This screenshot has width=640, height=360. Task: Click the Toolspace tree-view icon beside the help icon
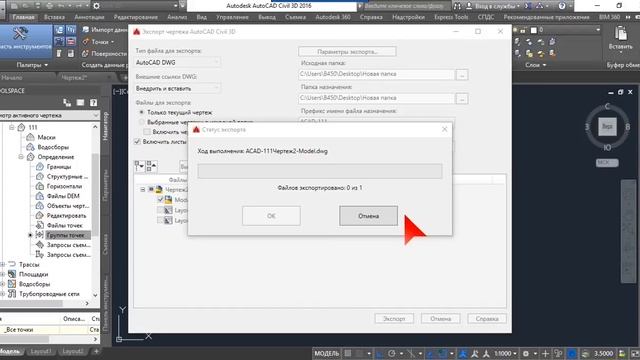[67, 102]
